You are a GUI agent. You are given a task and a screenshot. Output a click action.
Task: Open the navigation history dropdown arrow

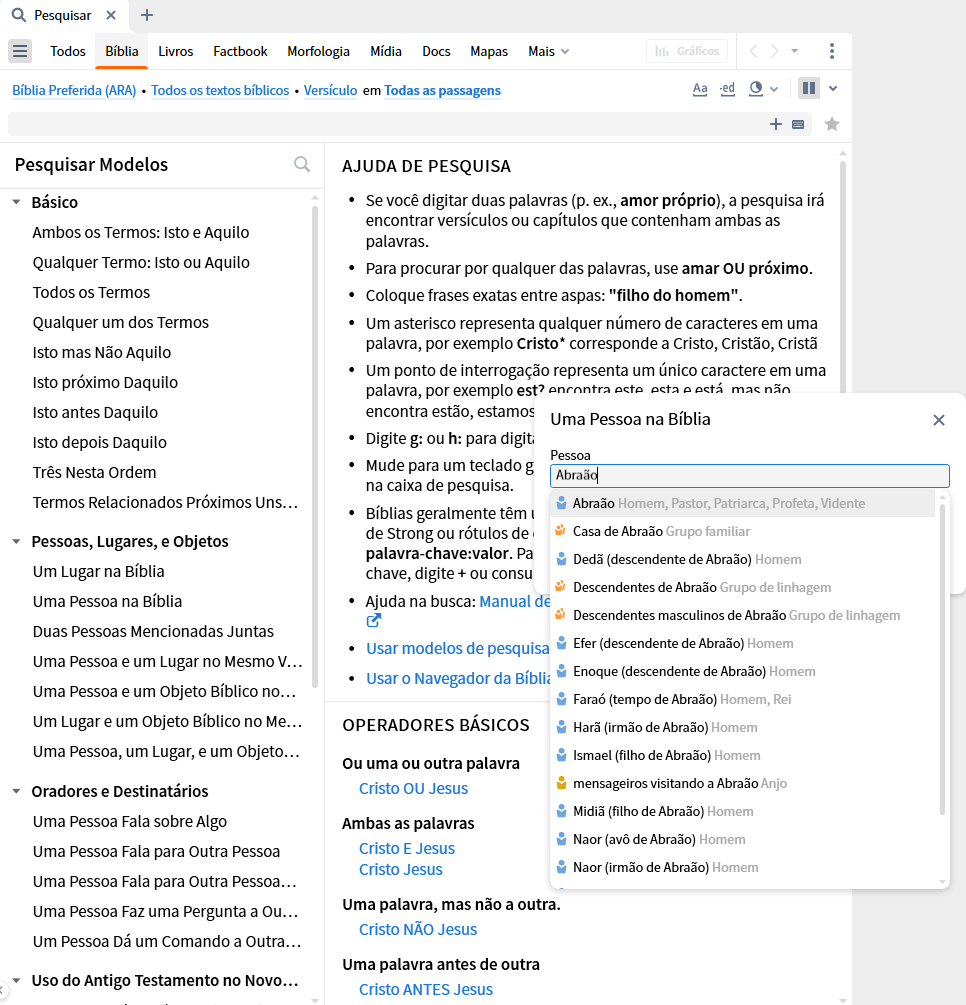795,51
